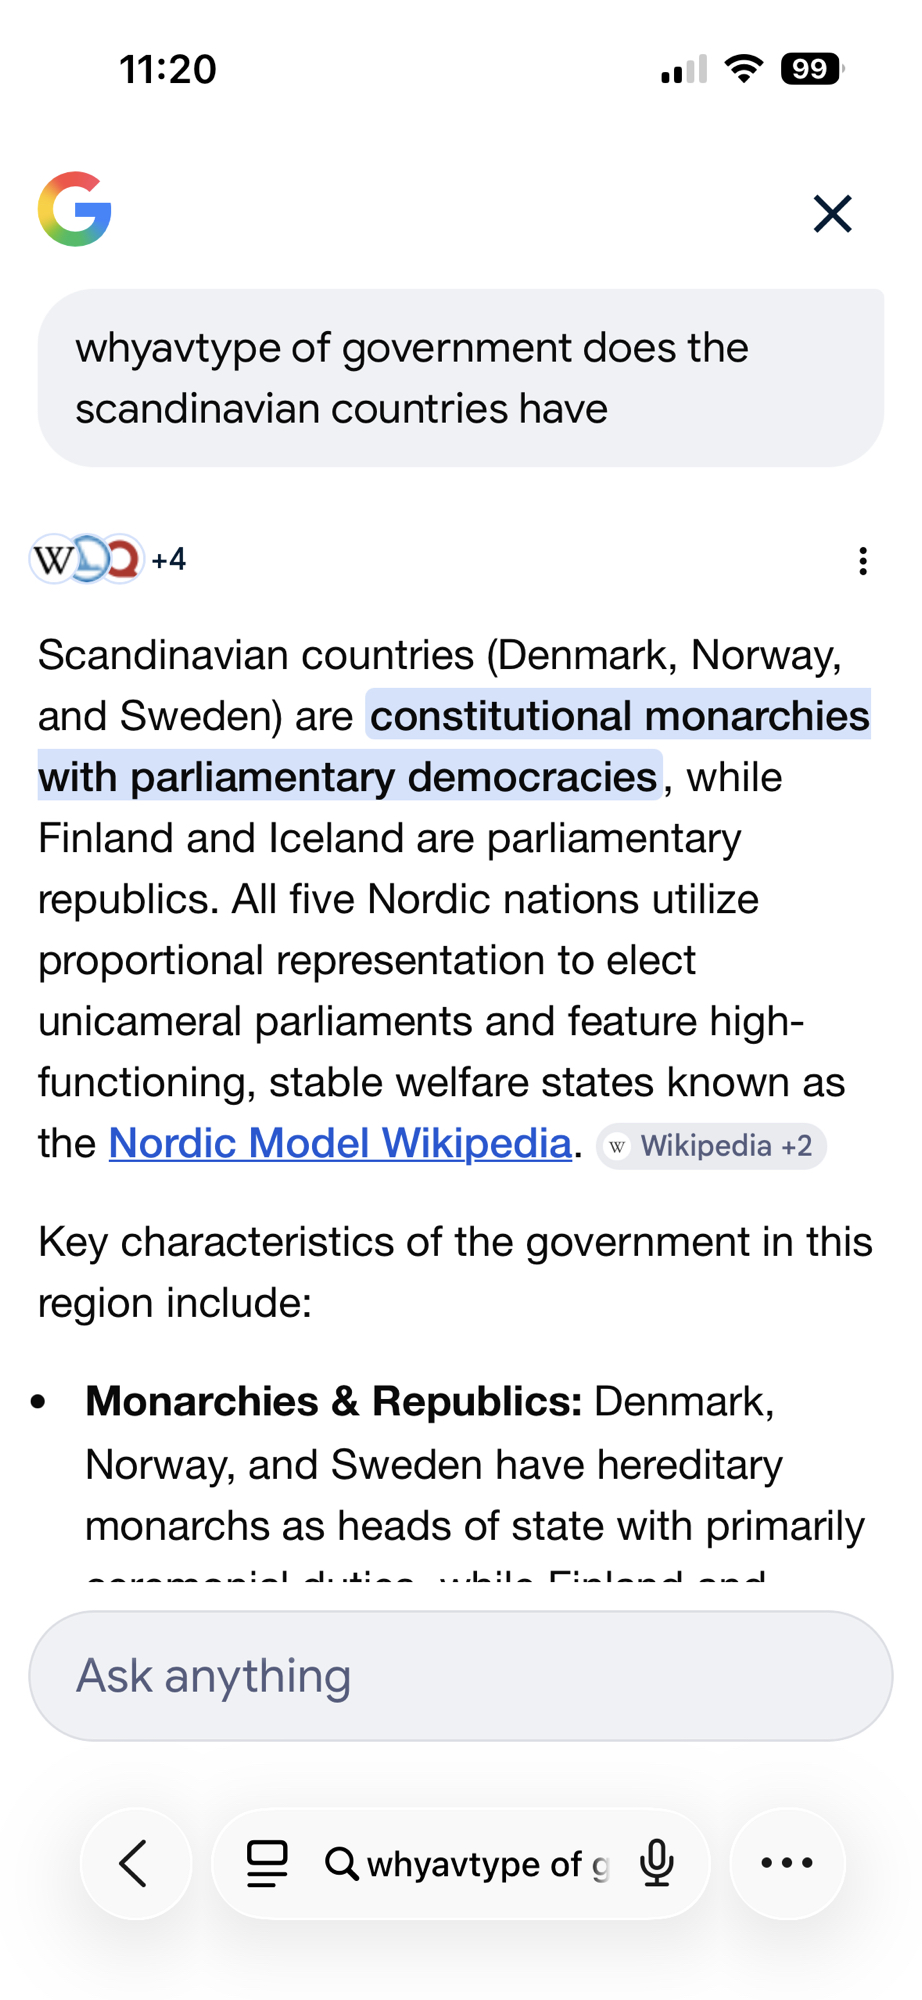This screenshot has width=922, height=2000.
Task: Close the AI answer panel
Action: (x=832, y=213)
